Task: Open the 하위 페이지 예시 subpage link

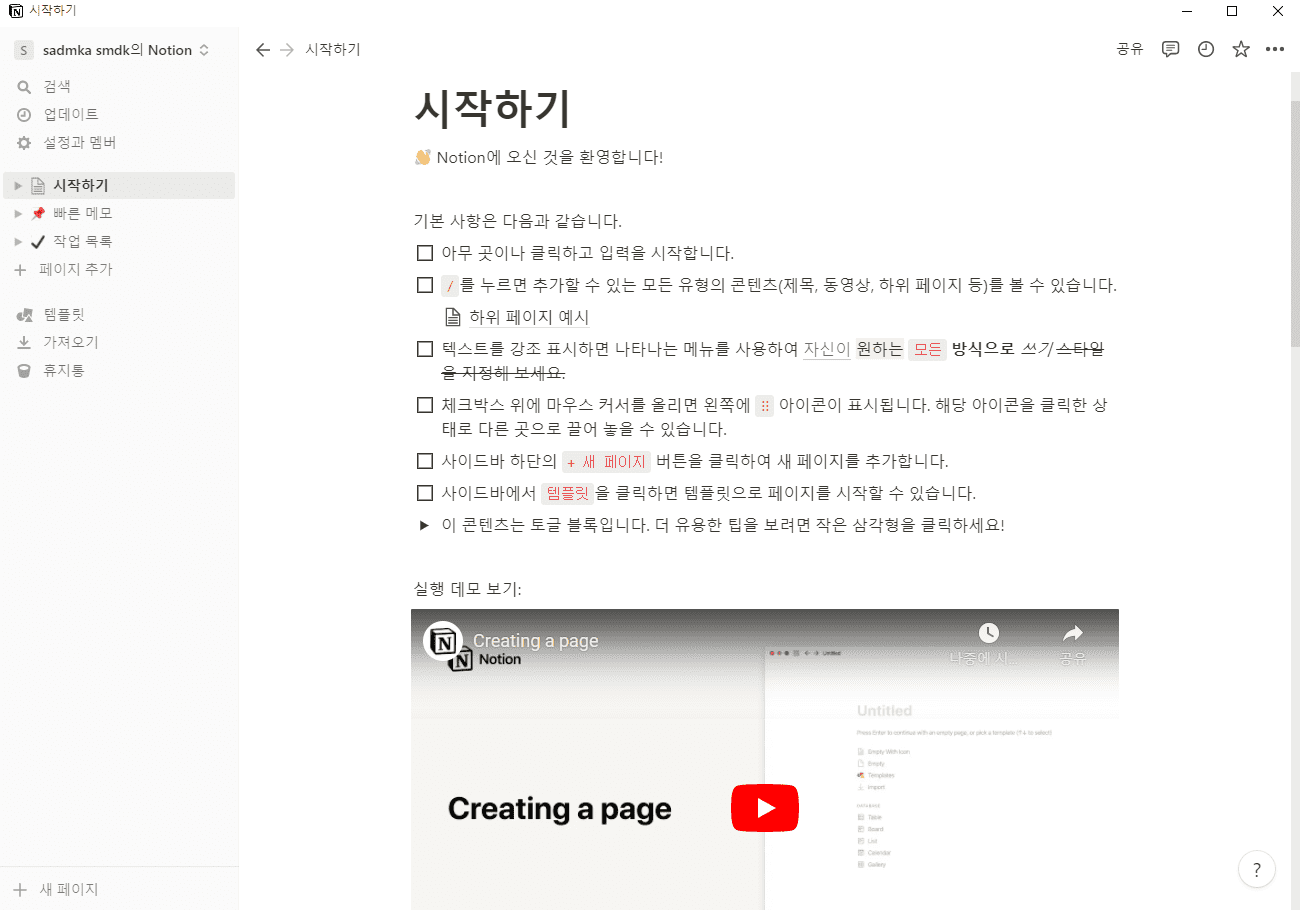Action: [530, 316]
